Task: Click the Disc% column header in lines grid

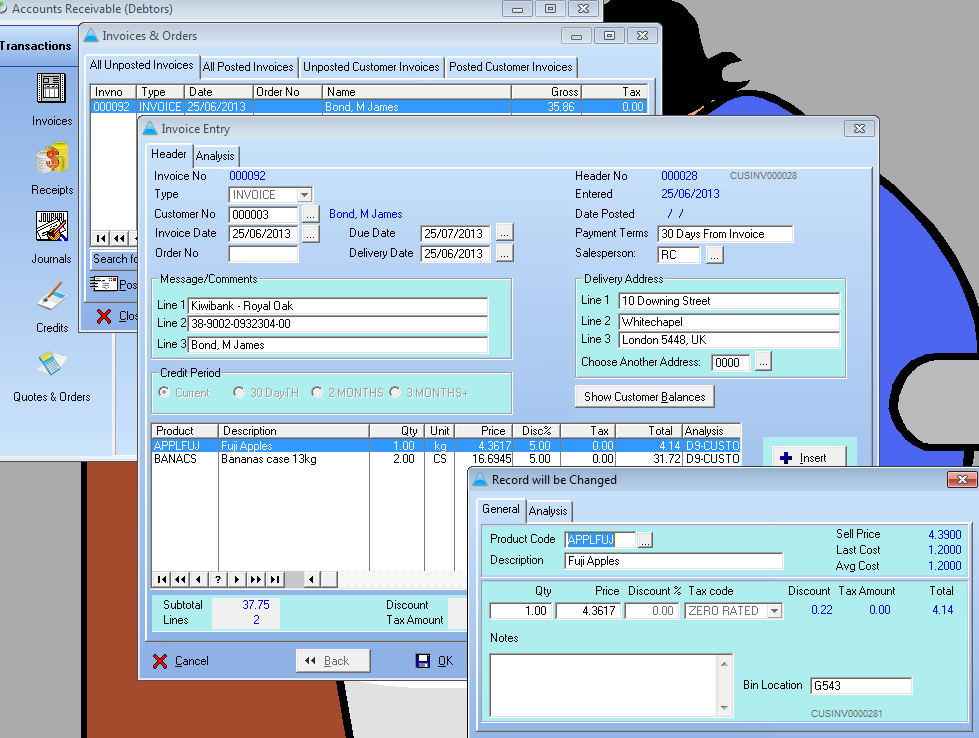Action: coord(536,431)
